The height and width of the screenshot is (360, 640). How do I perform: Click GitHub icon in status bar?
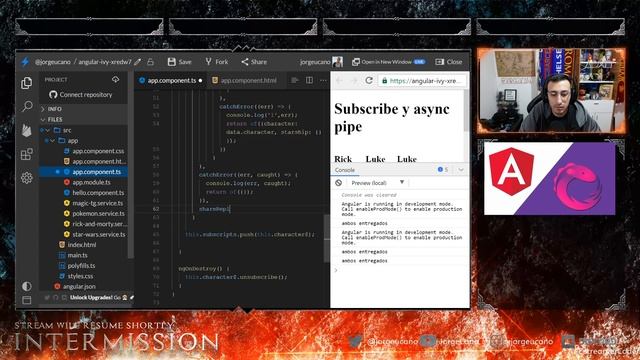click(56, 298)
